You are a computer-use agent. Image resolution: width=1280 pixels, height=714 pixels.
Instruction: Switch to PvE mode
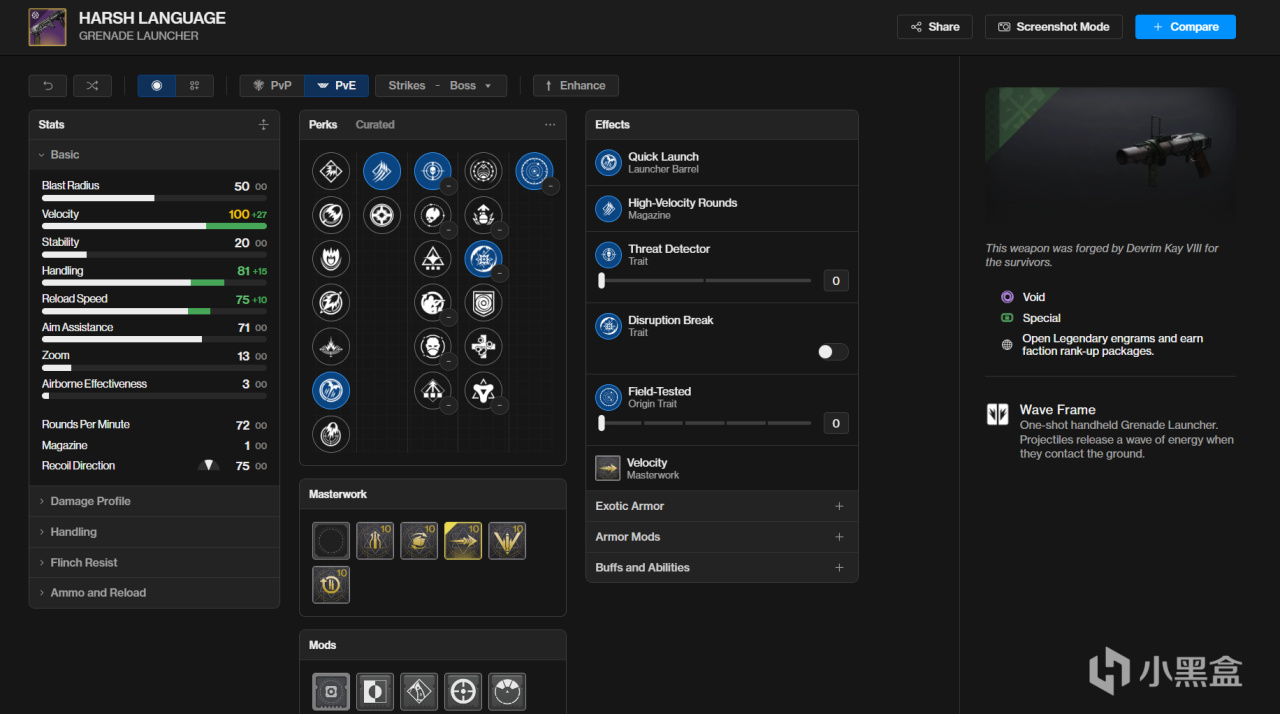(336, 86)
